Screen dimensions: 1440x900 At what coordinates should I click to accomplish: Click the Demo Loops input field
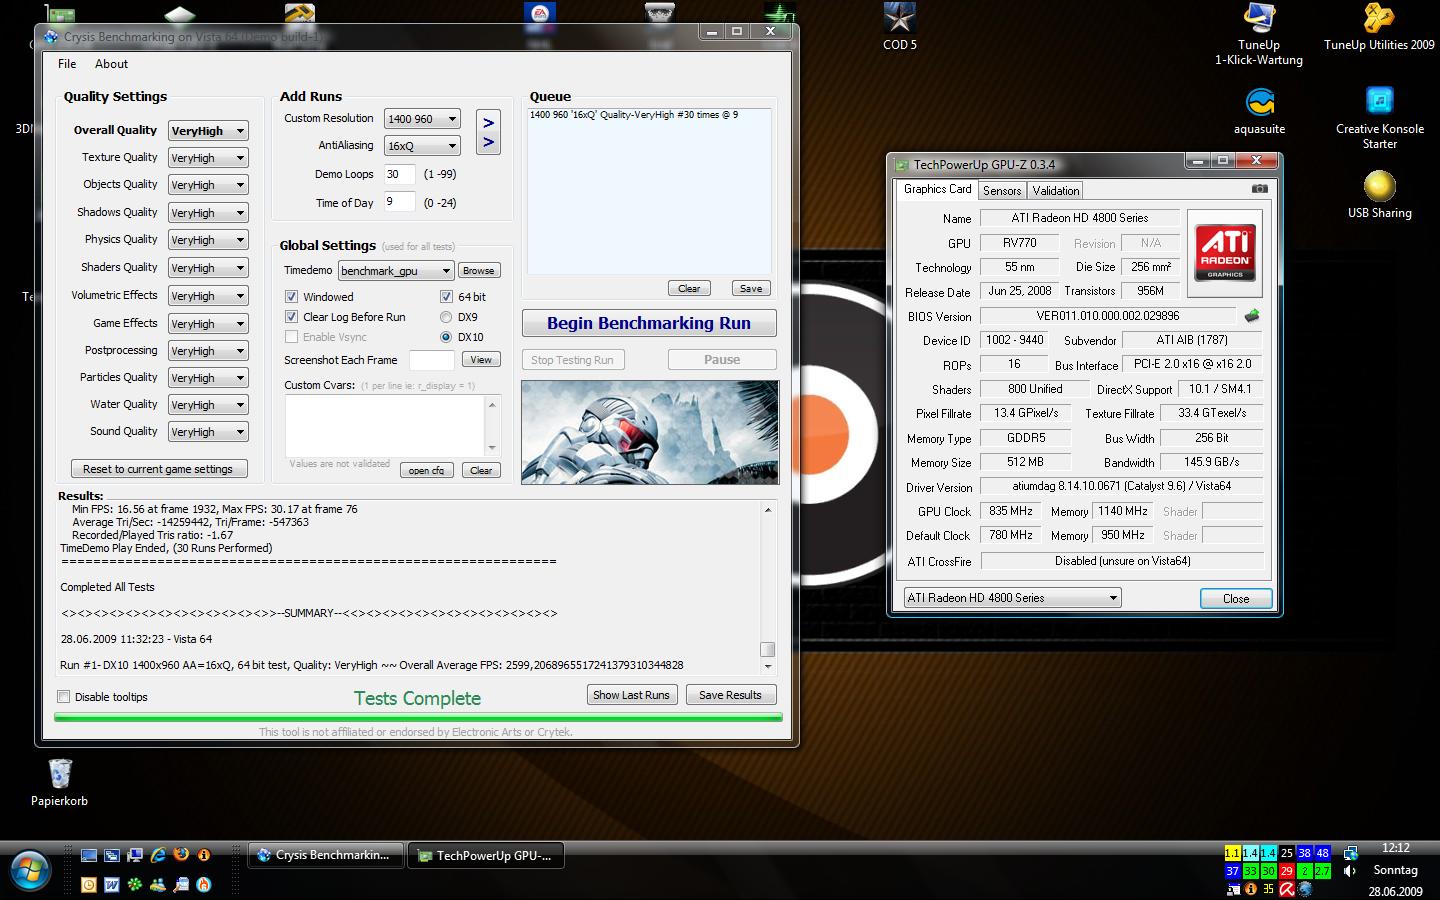coord(400,174)
